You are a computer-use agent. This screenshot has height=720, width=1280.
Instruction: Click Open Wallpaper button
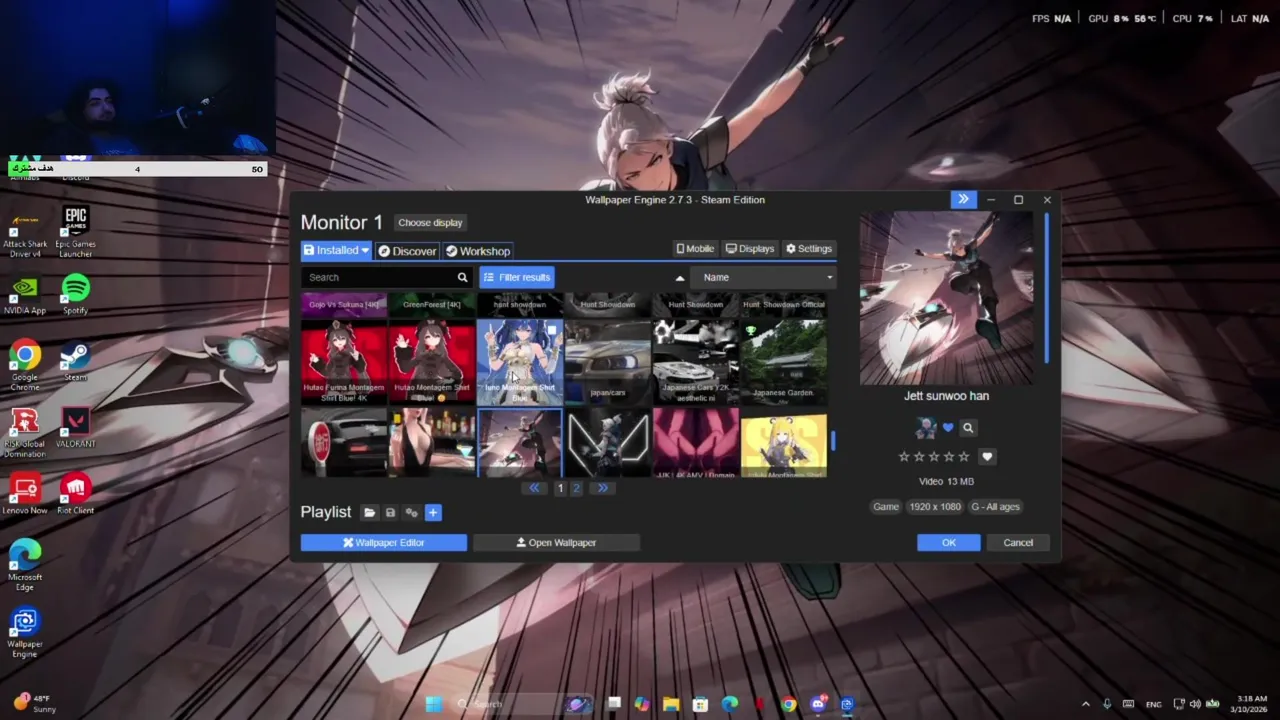556,542
